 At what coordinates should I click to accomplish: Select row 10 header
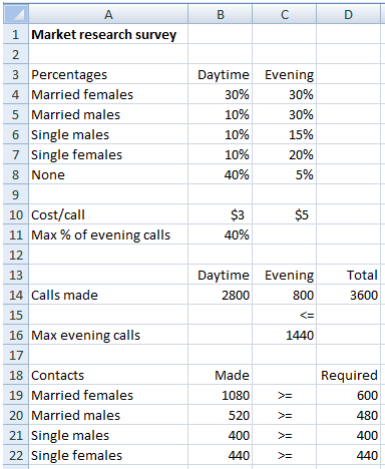tap(16, 214)
